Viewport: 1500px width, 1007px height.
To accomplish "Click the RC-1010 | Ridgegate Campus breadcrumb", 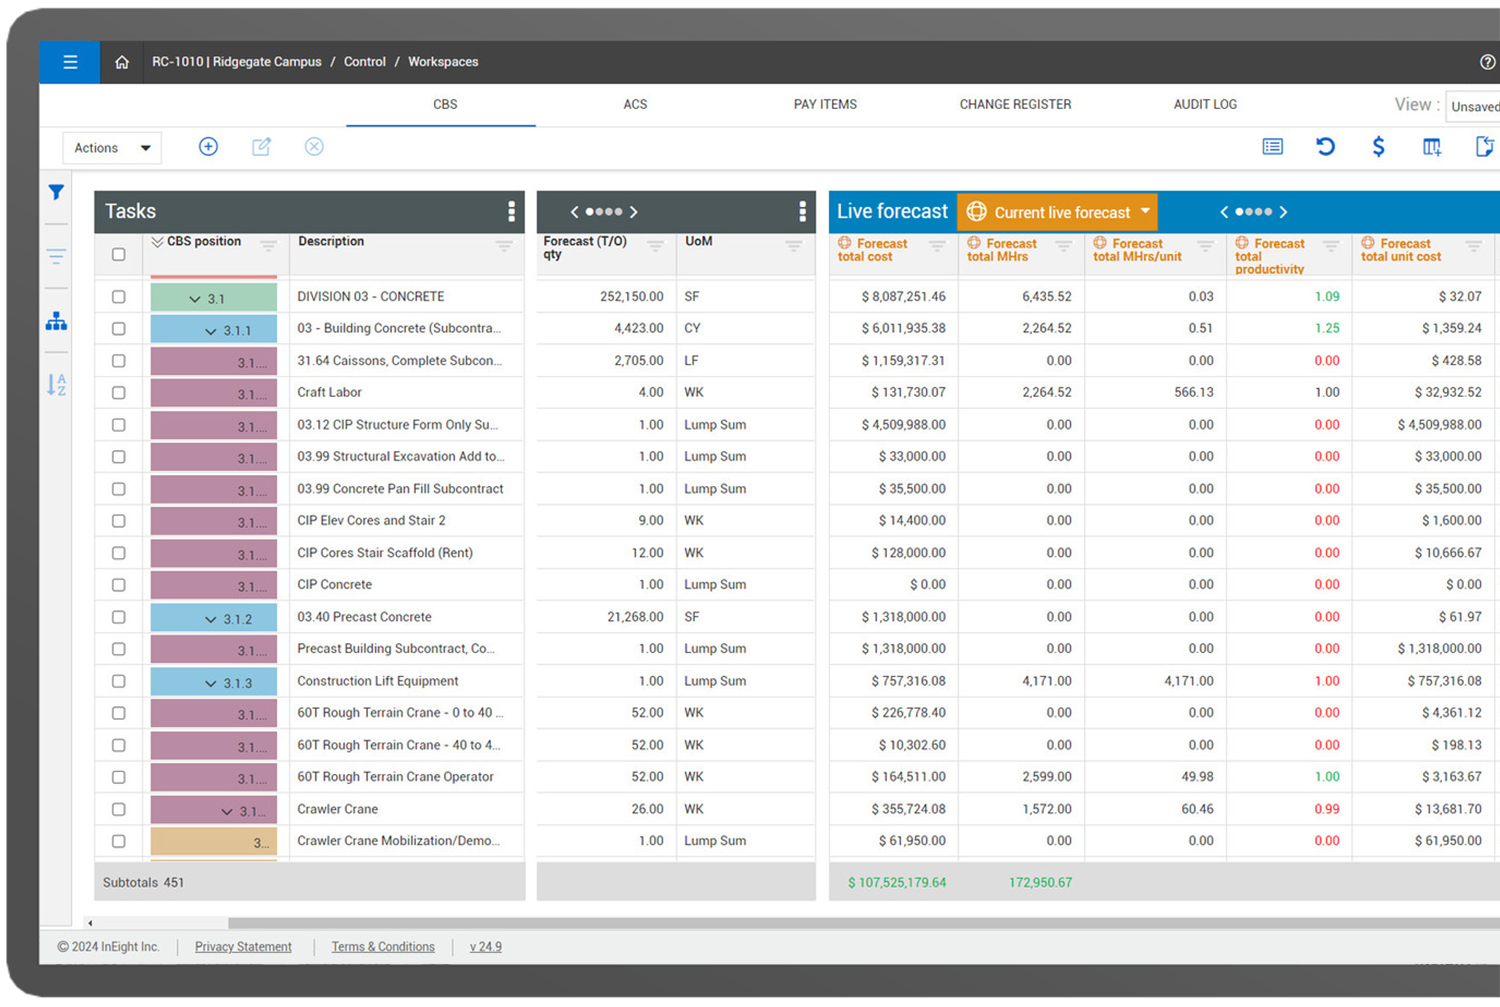I will (237, 62).
